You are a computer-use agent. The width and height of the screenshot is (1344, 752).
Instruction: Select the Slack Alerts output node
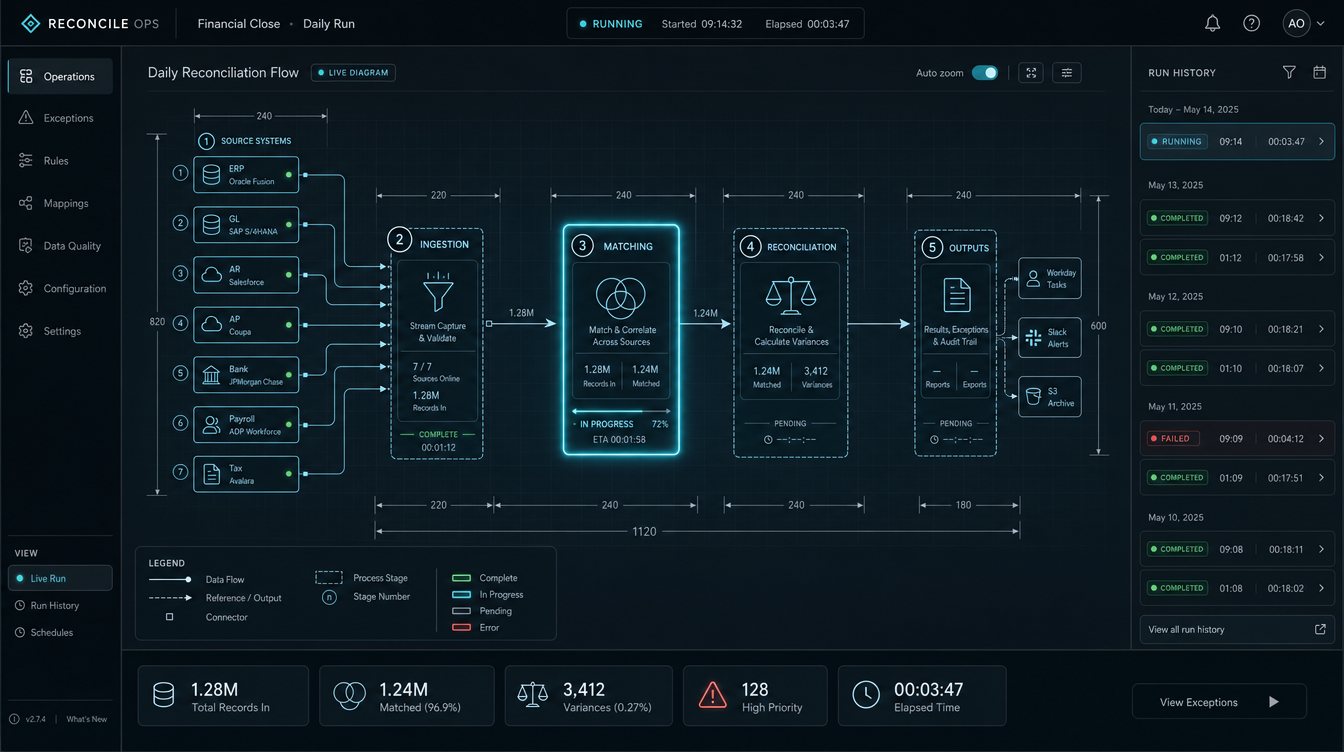click(1049, 338)
